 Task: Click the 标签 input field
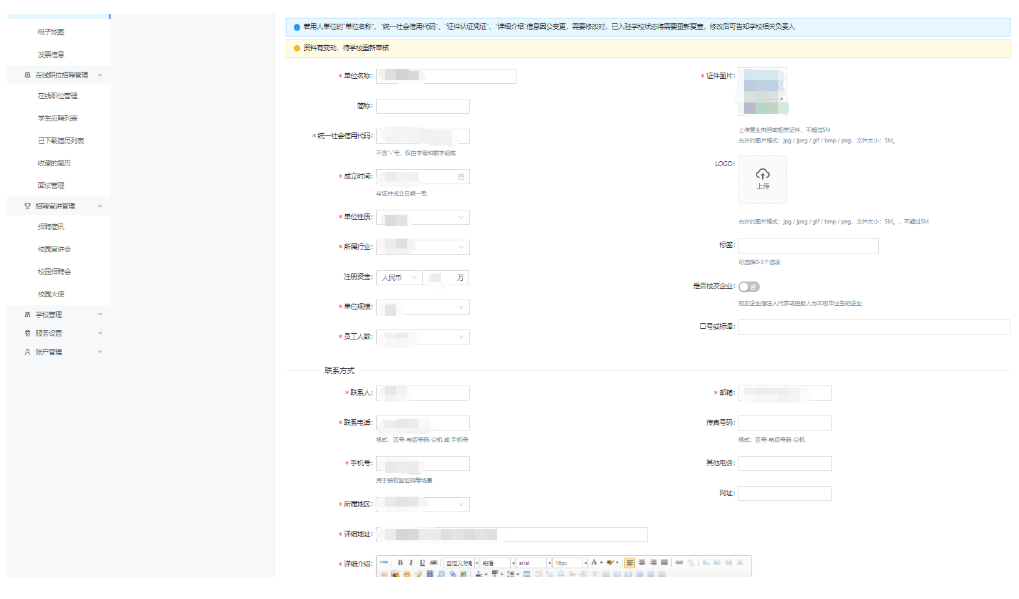tap(808, 246)
